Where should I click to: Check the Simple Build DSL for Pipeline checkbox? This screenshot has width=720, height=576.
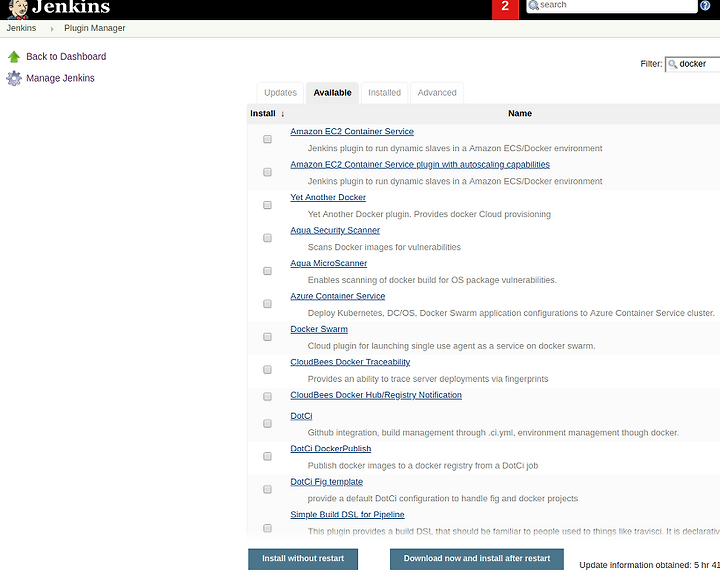coord(267,528)
